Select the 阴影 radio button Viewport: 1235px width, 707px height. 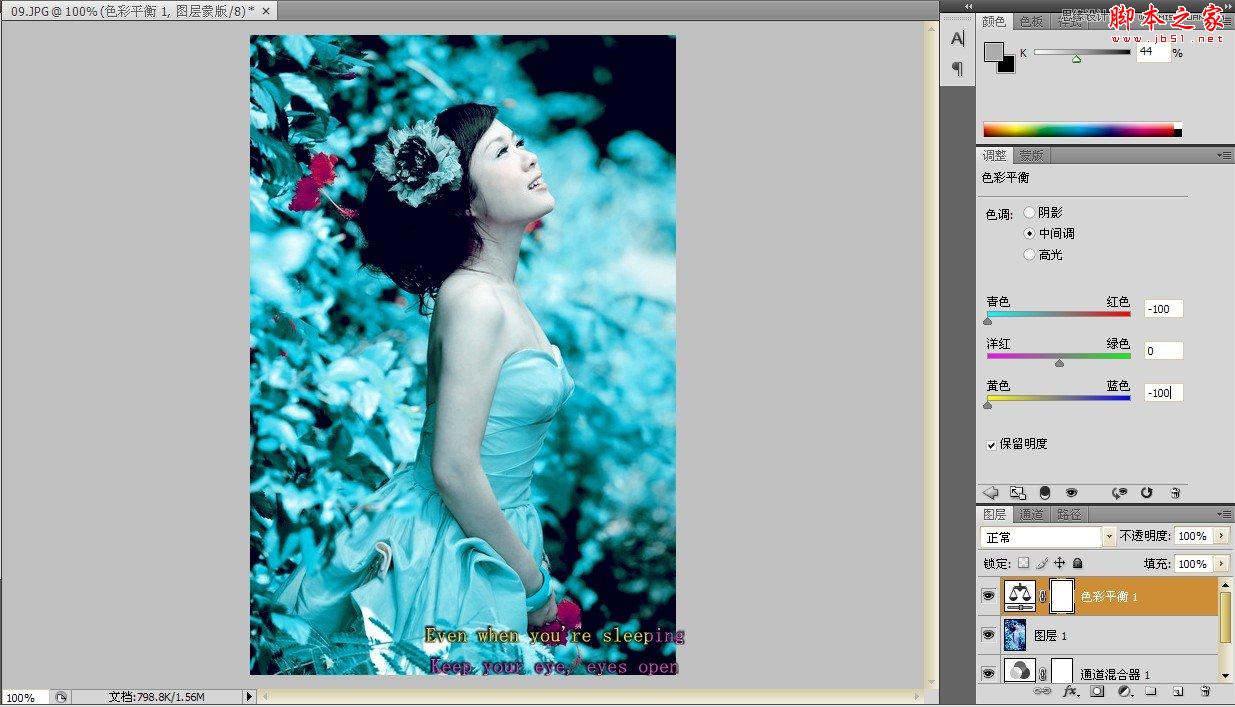click(x=1029, y=212)
